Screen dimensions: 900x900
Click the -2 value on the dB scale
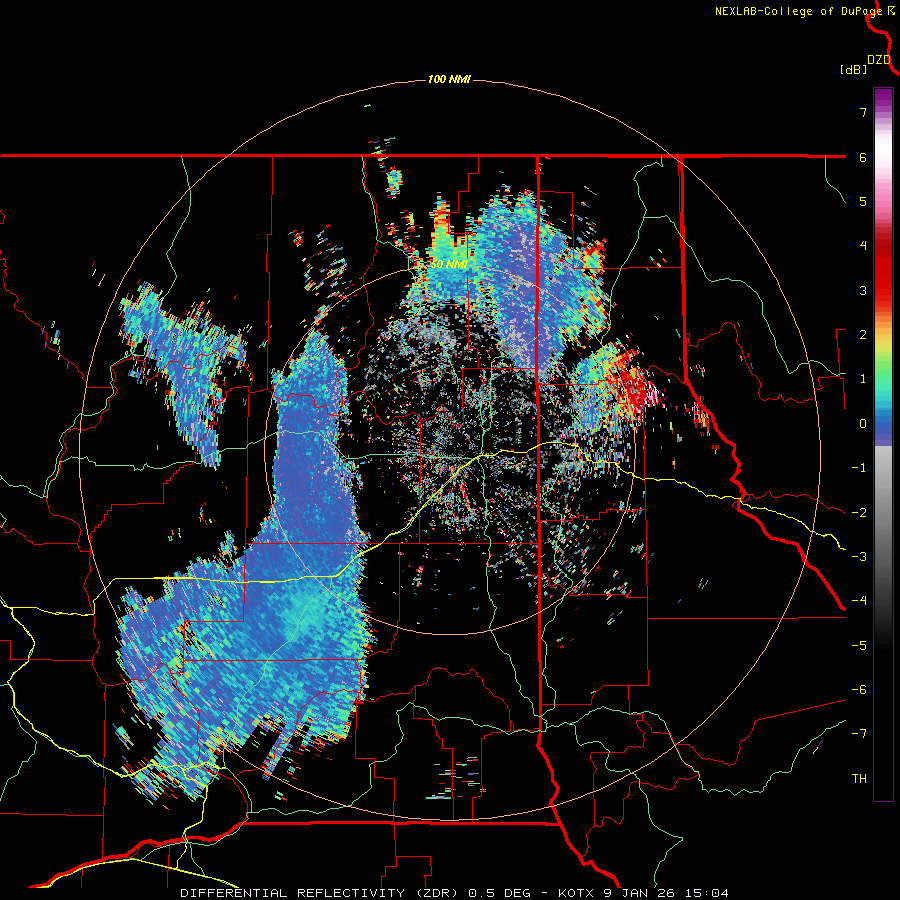pos(859,513)
